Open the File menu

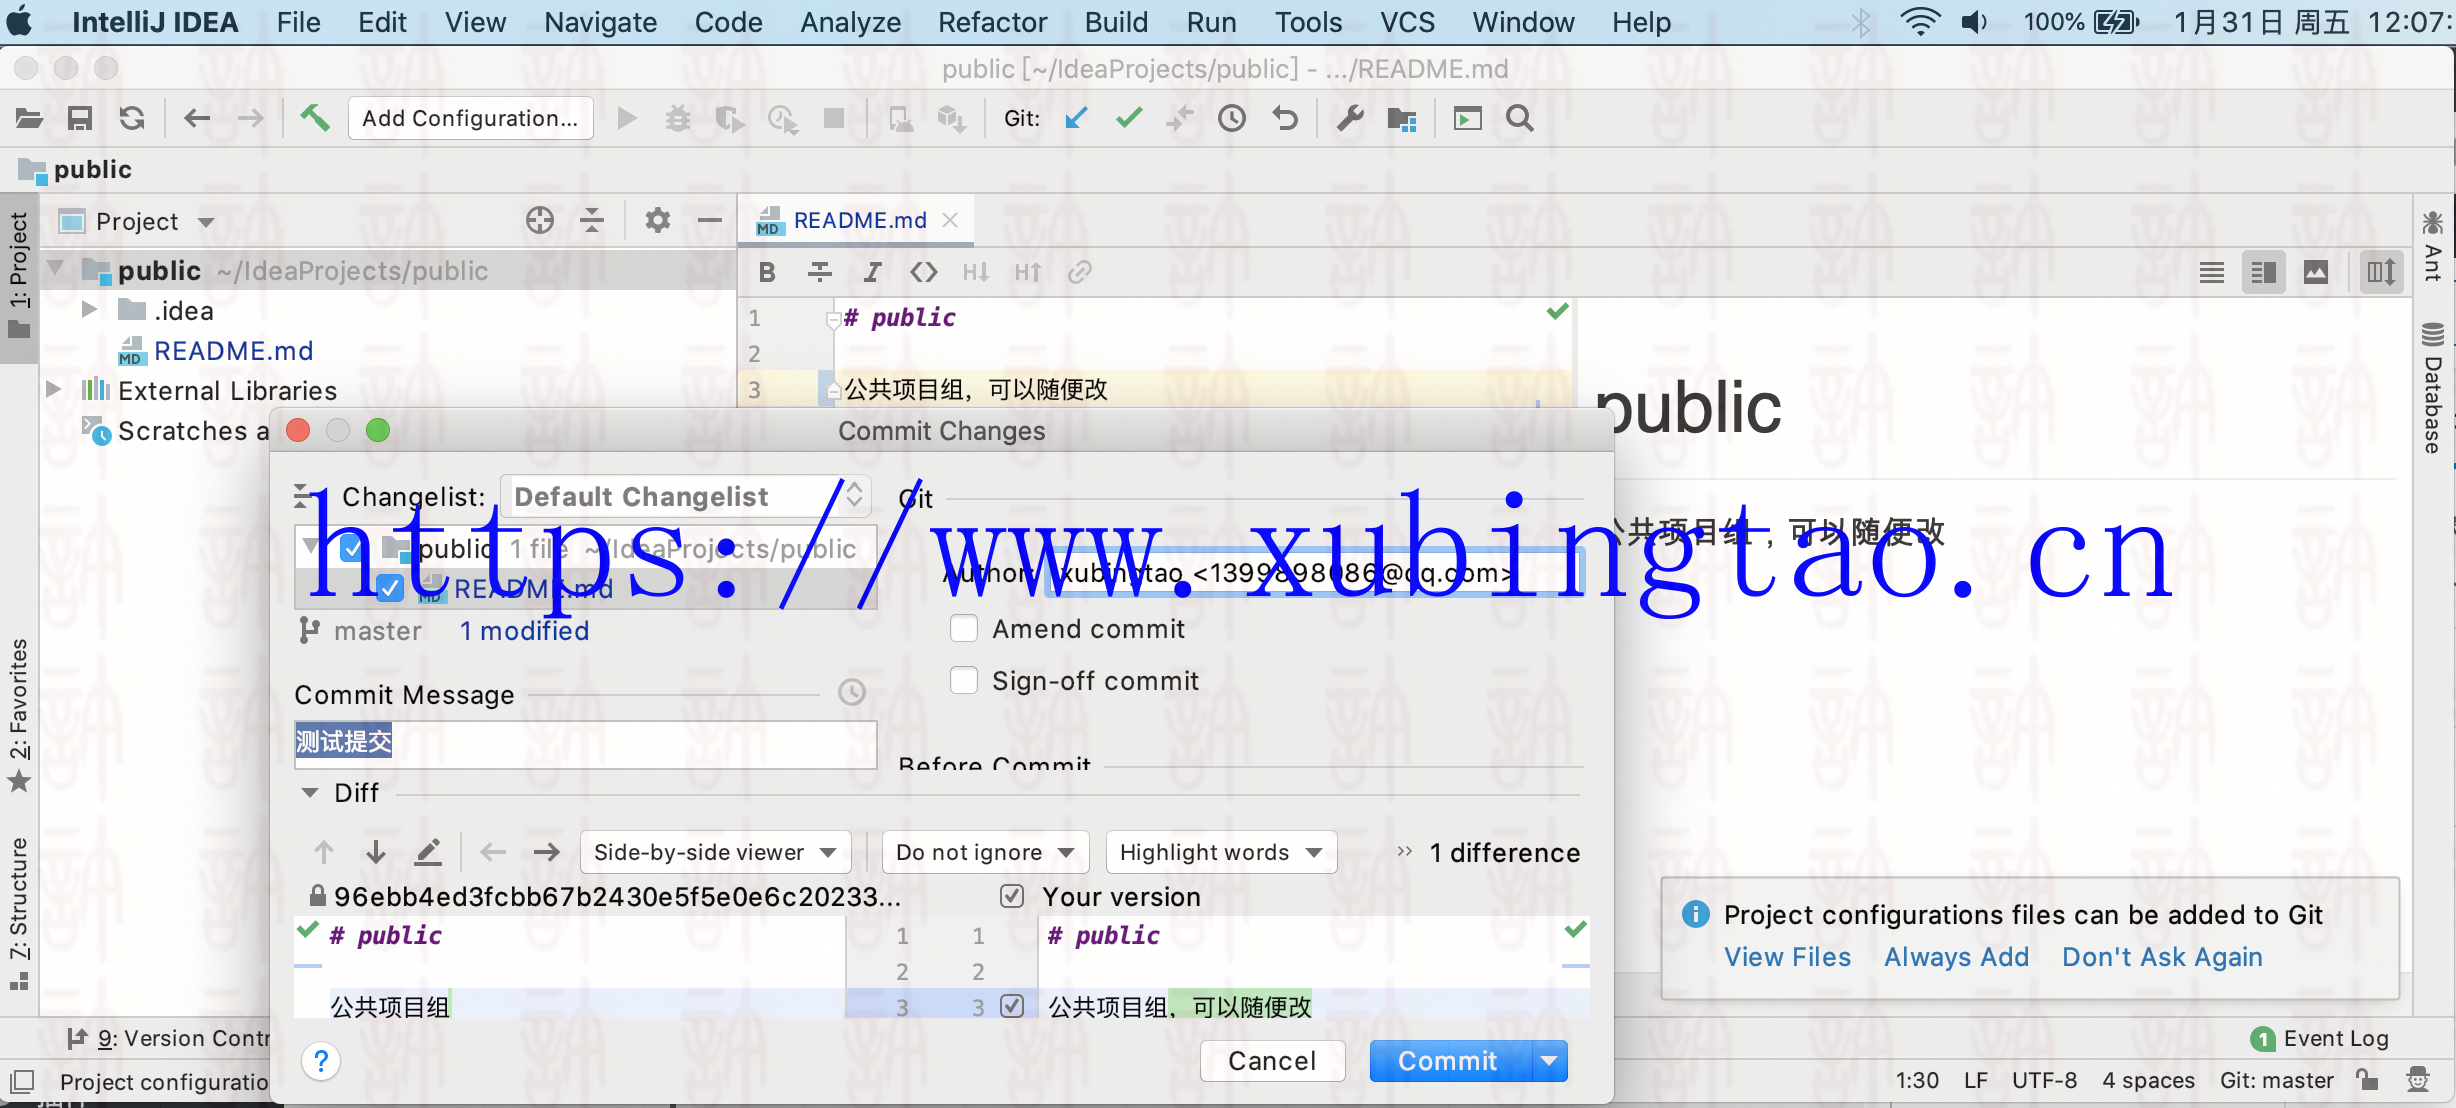(x=299, y=22)
